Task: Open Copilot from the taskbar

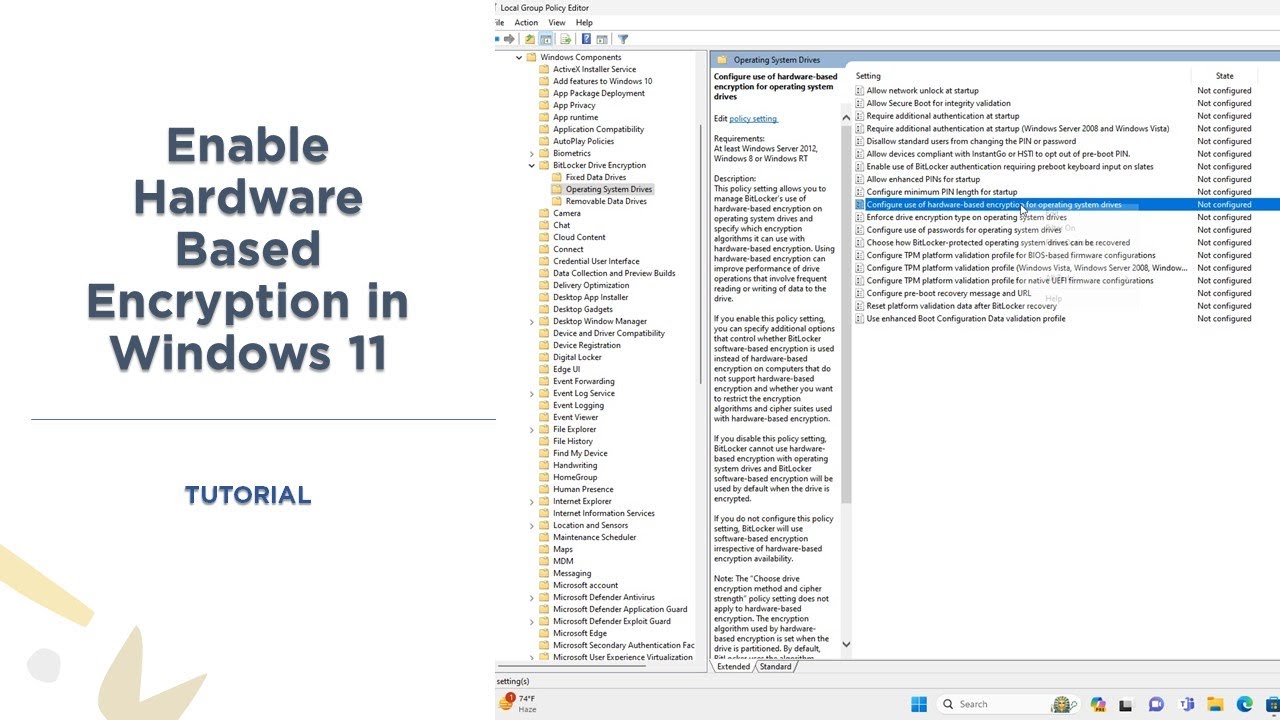Action: pos(1097,704)
